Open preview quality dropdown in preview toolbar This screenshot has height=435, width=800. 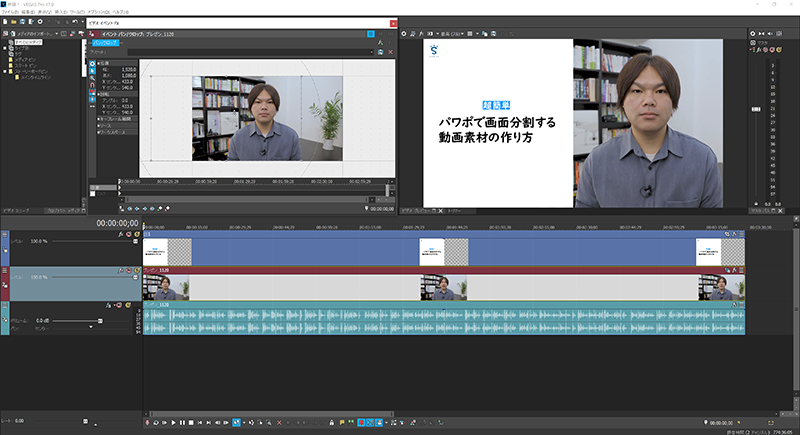(x=453, y=34)
